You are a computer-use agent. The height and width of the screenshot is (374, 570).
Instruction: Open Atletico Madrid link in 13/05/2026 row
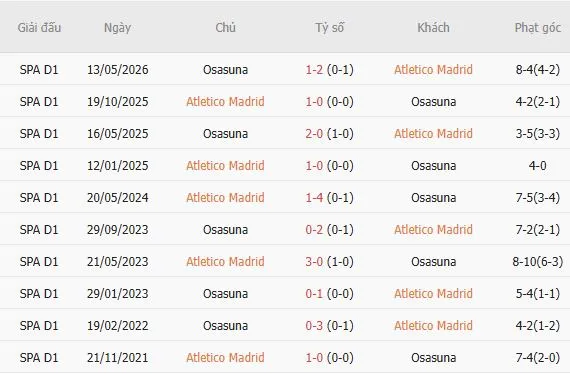pos(433,69)
